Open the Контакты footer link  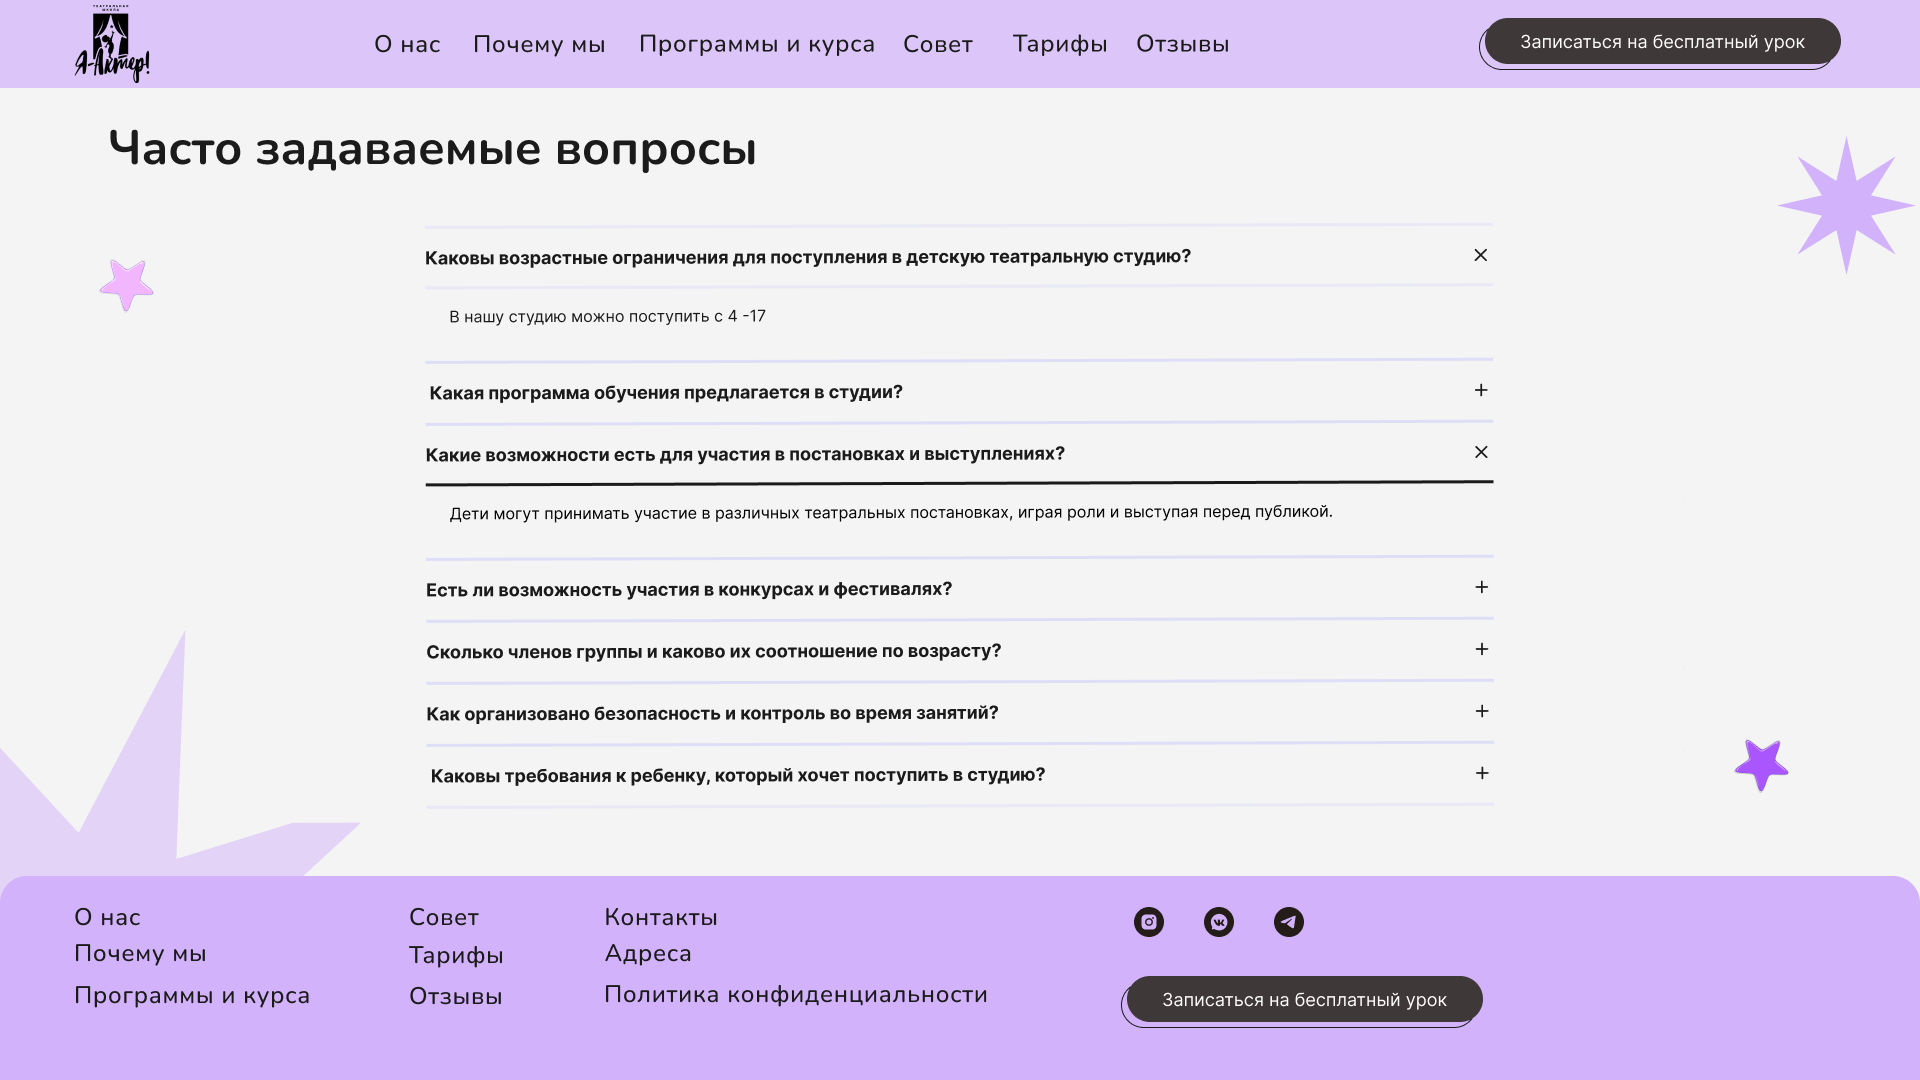(661, 916)
